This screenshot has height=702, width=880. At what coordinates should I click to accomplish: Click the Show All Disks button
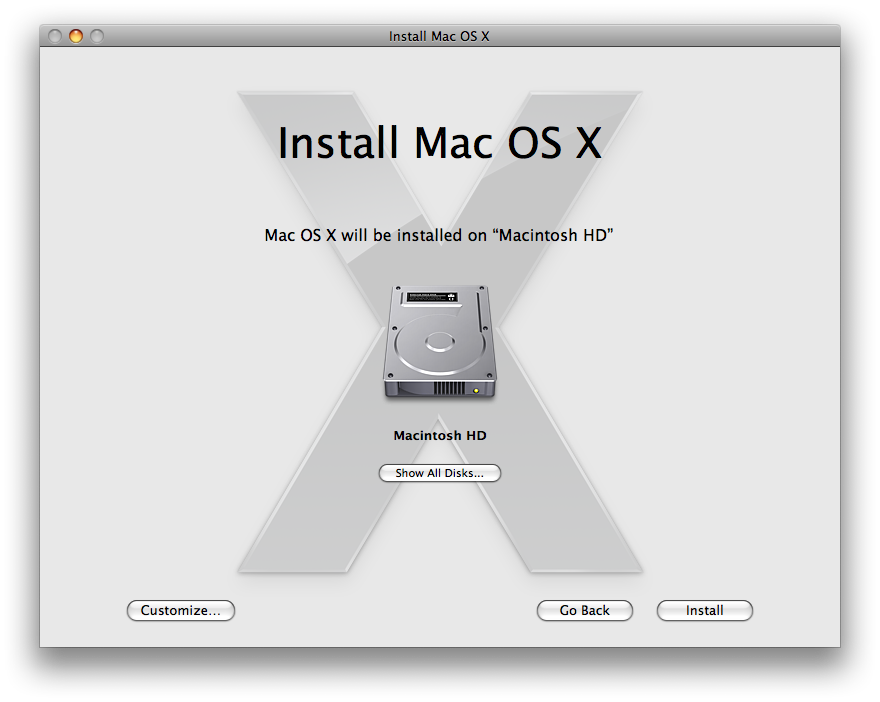pos(439,473)
